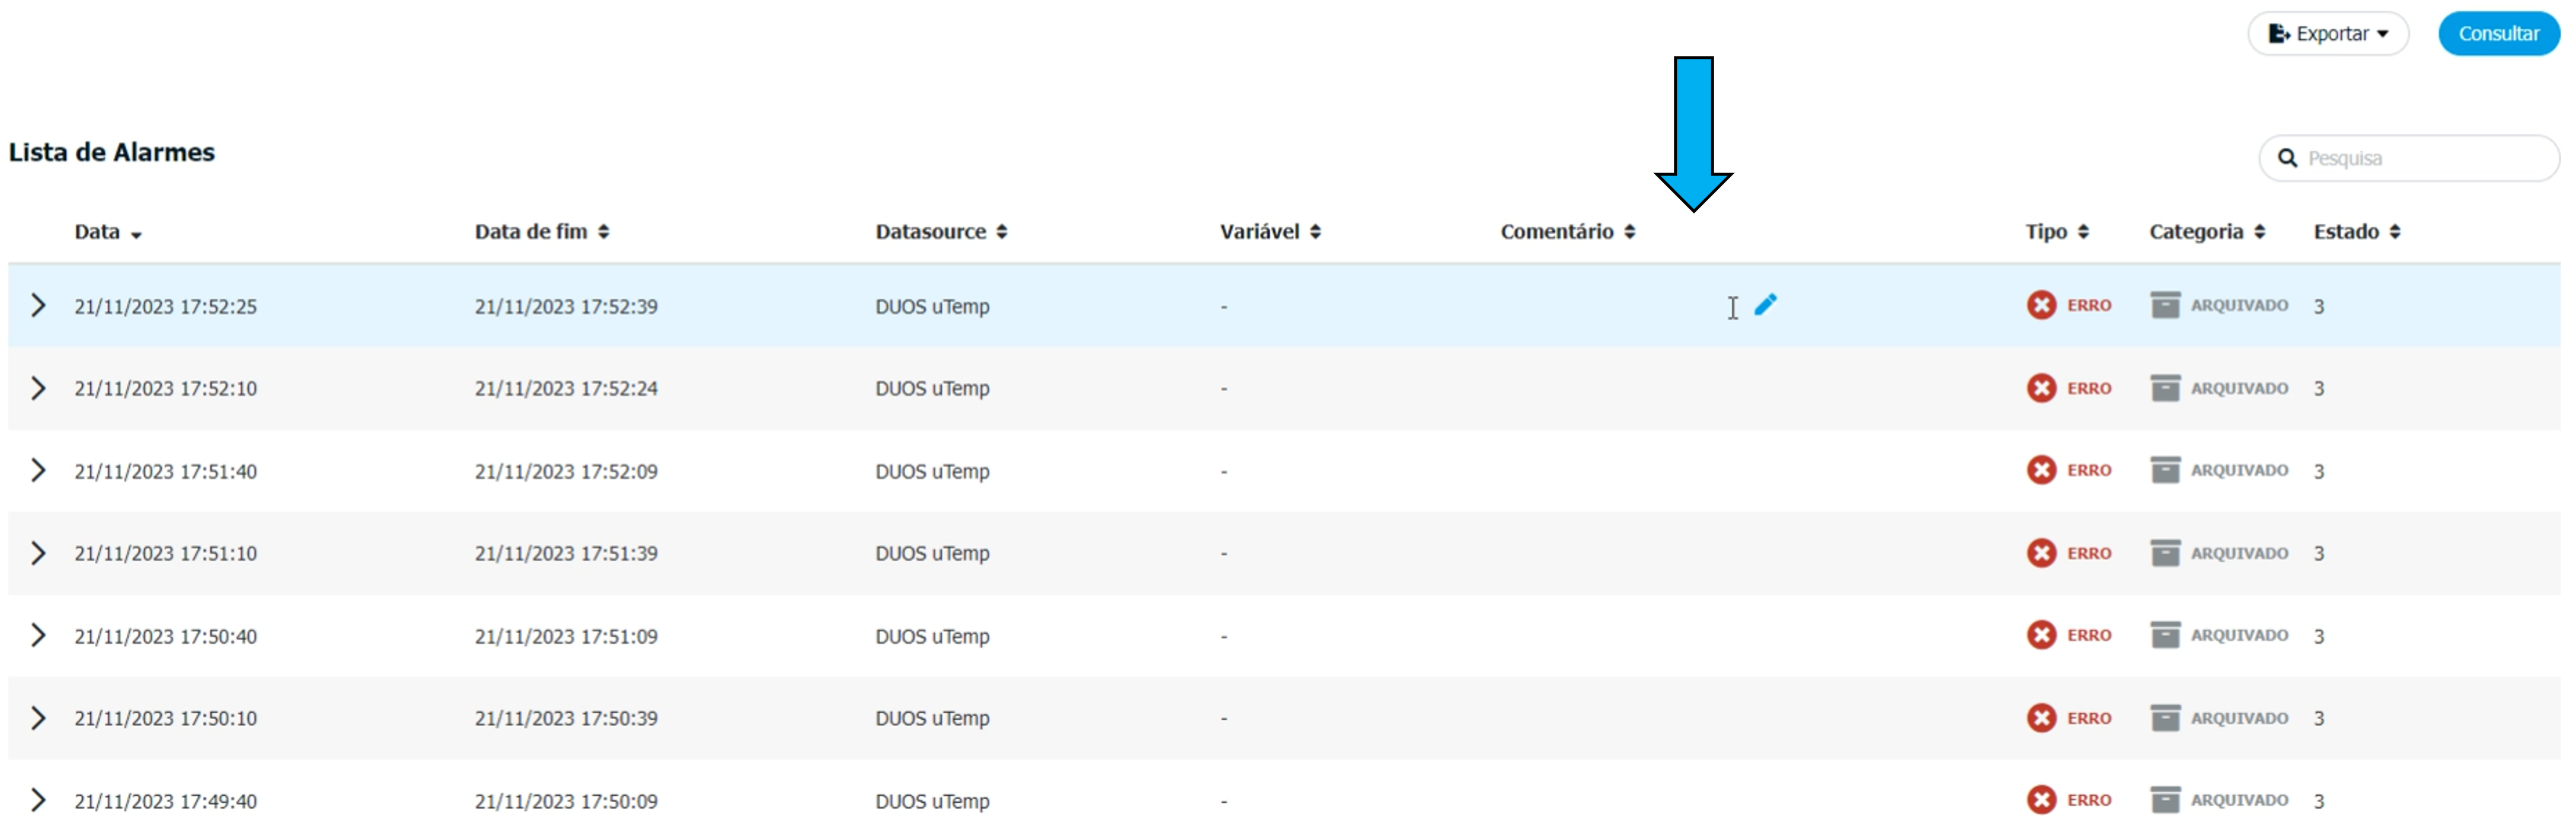Expand the 21/11/2023 17:50:10 alarm row
2576x839 pixels.
[38, 718]
